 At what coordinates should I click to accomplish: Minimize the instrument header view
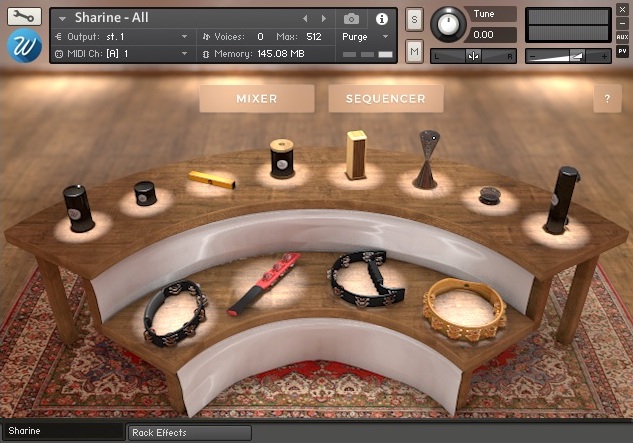tap(622, 23)
